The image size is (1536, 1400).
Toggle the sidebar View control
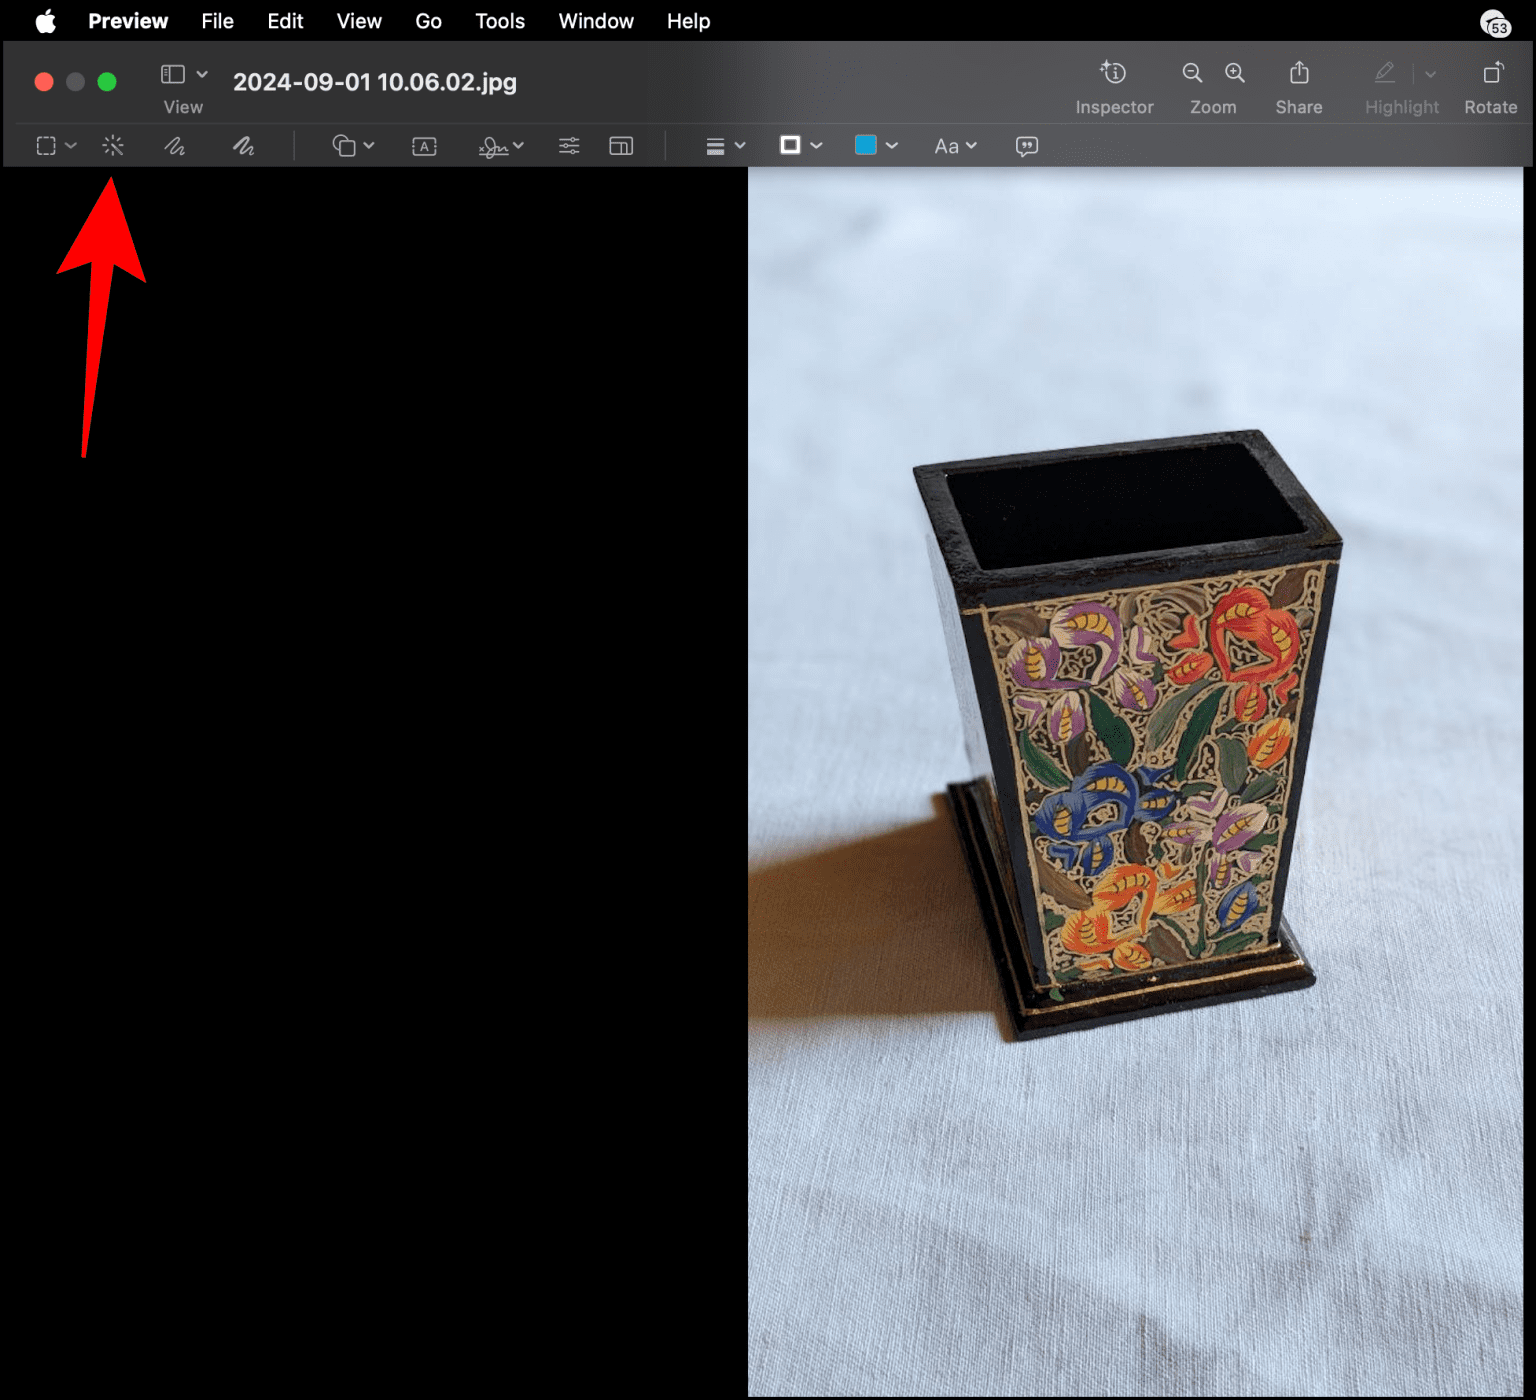point(174,73)
